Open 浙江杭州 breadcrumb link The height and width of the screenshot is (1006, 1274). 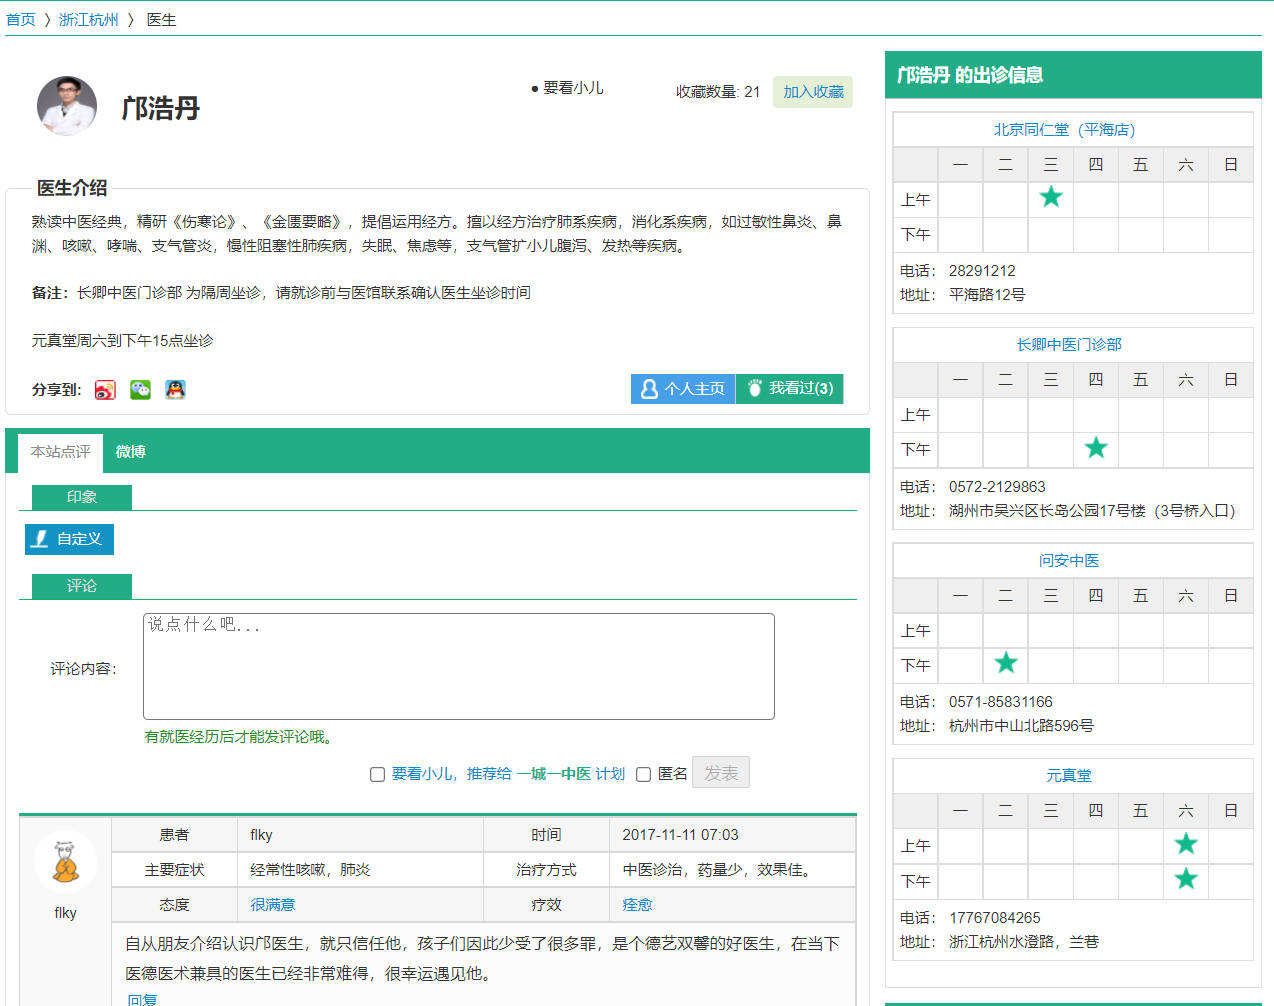pyautogui.click(x=88, y=20)
